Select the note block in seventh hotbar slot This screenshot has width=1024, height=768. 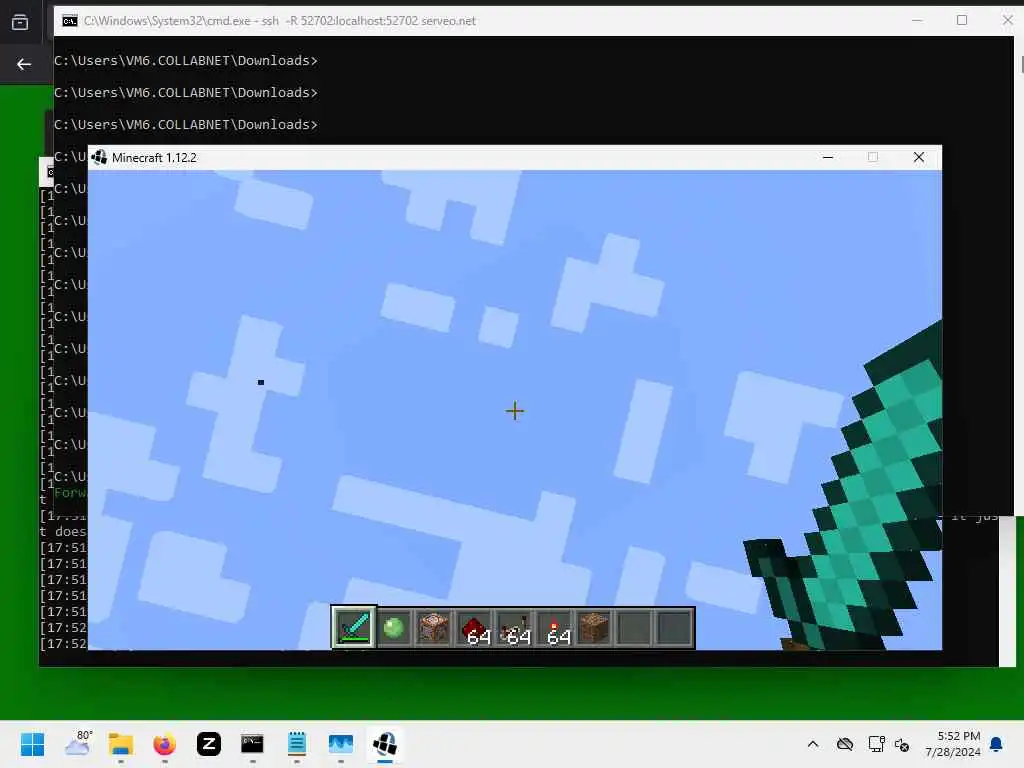point(594,628)
